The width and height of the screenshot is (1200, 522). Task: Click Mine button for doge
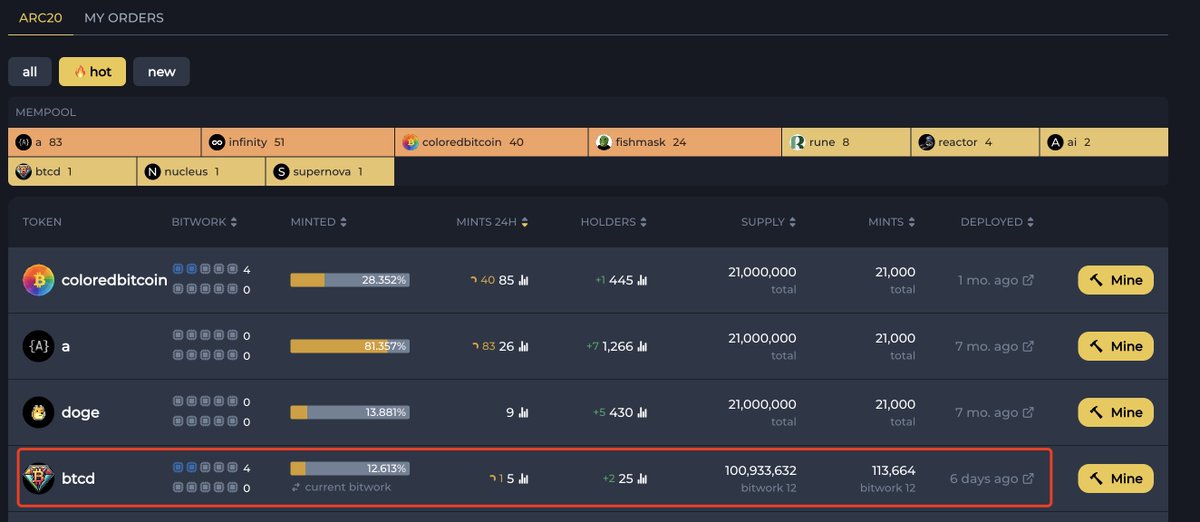(x=1115, y=412)
